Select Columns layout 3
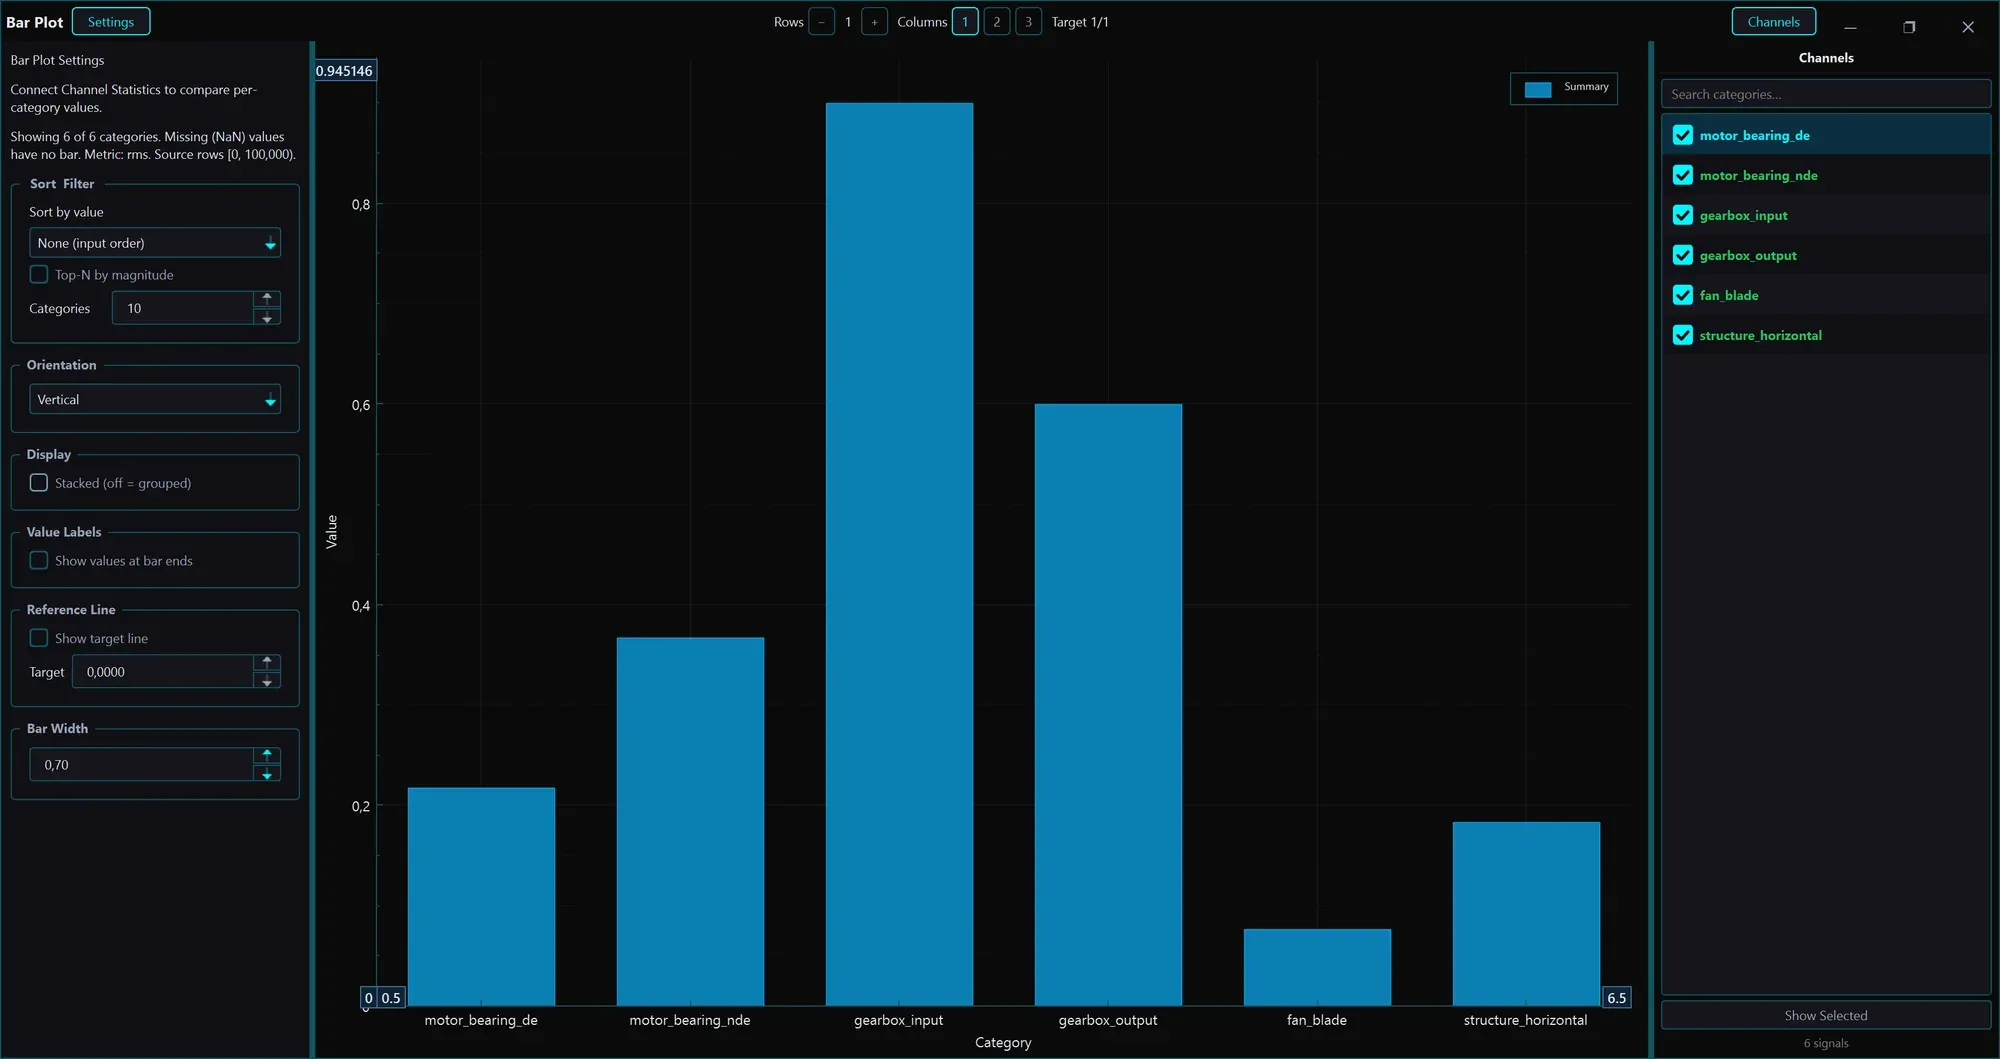 [x=1028, y=22]
